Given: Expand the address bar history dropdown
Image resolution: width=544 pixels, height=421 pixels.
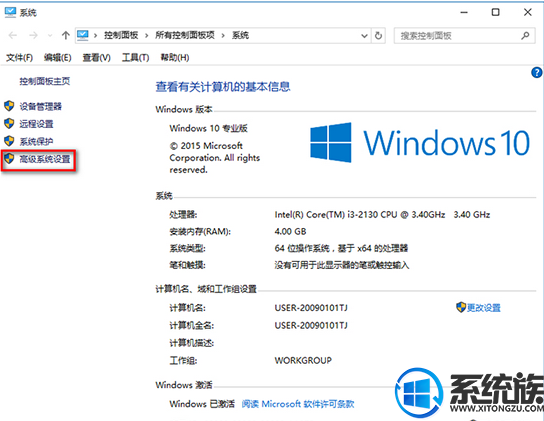Looking at the screenshot, I should 364,36.
